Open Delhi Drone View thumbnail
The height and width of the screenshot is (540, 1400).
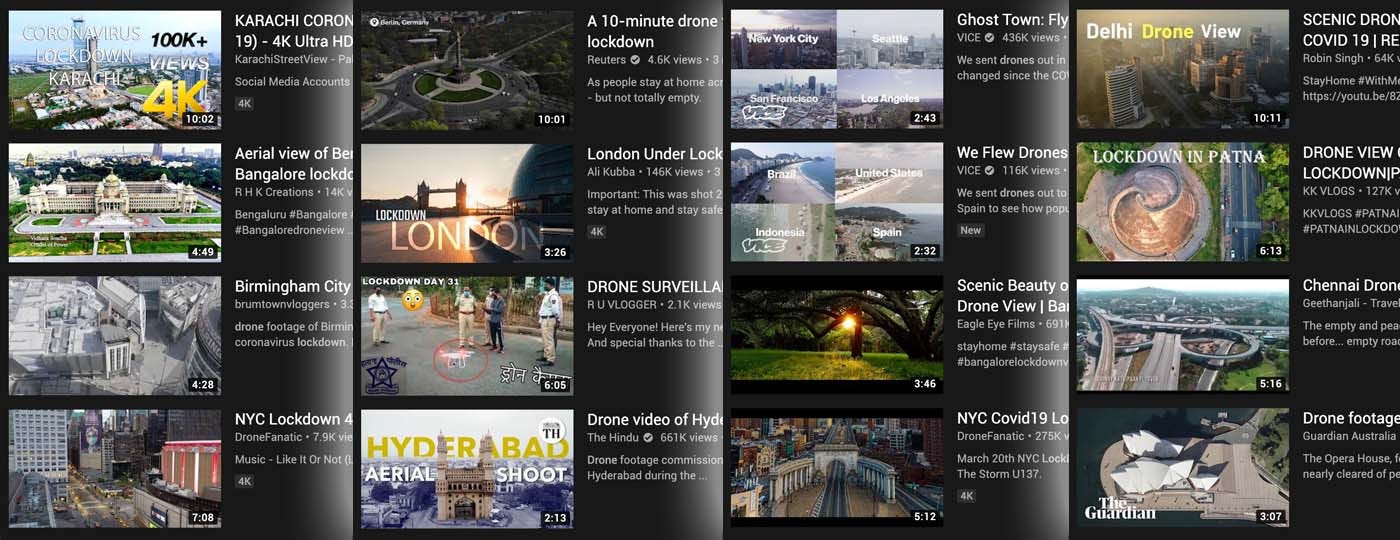coord(1183,69)
